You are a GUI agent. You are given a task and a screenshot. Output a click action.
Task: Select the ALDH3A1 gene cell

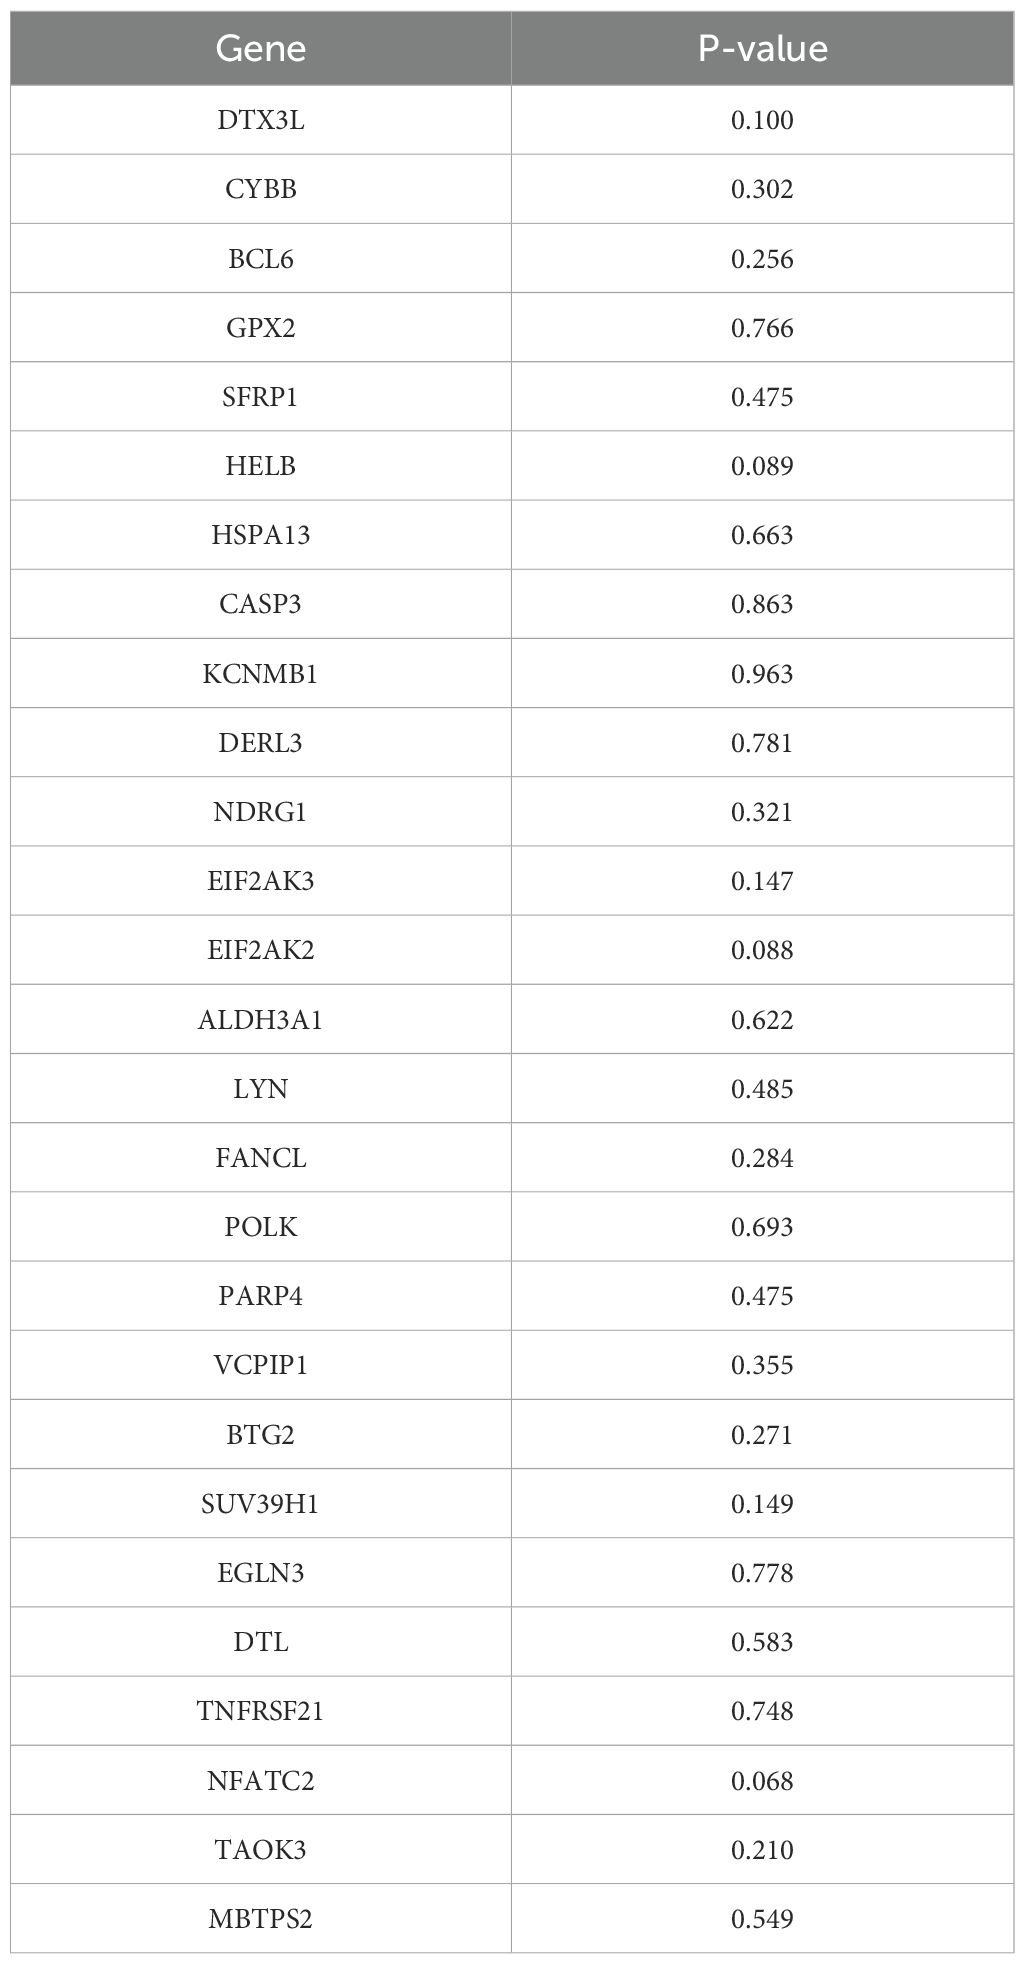[x=261, y=1020]
